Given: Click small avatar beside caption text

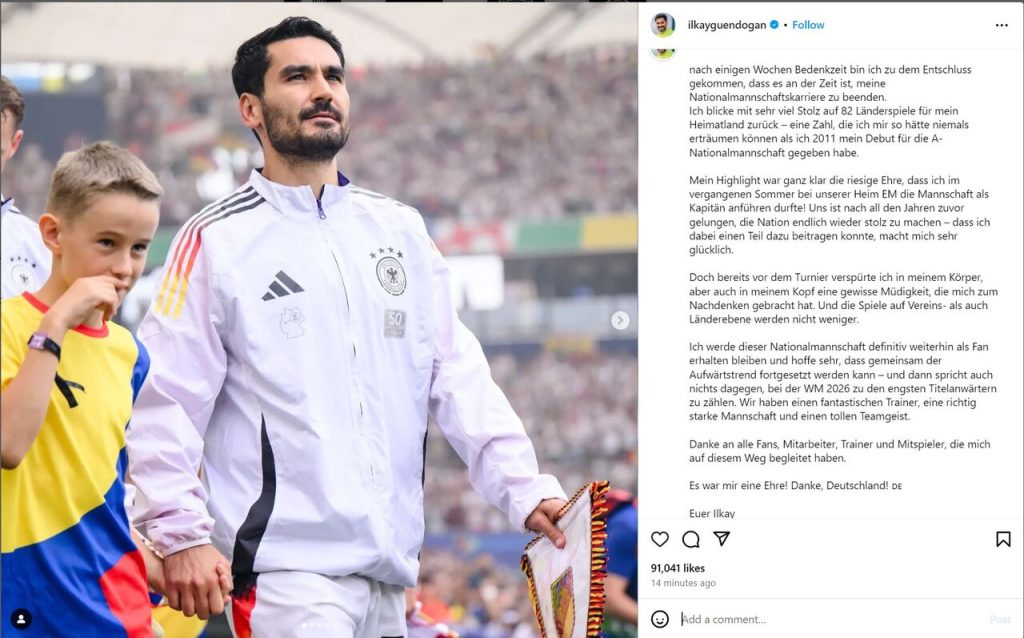Looking at the screenshot, I should click(663, 54).
